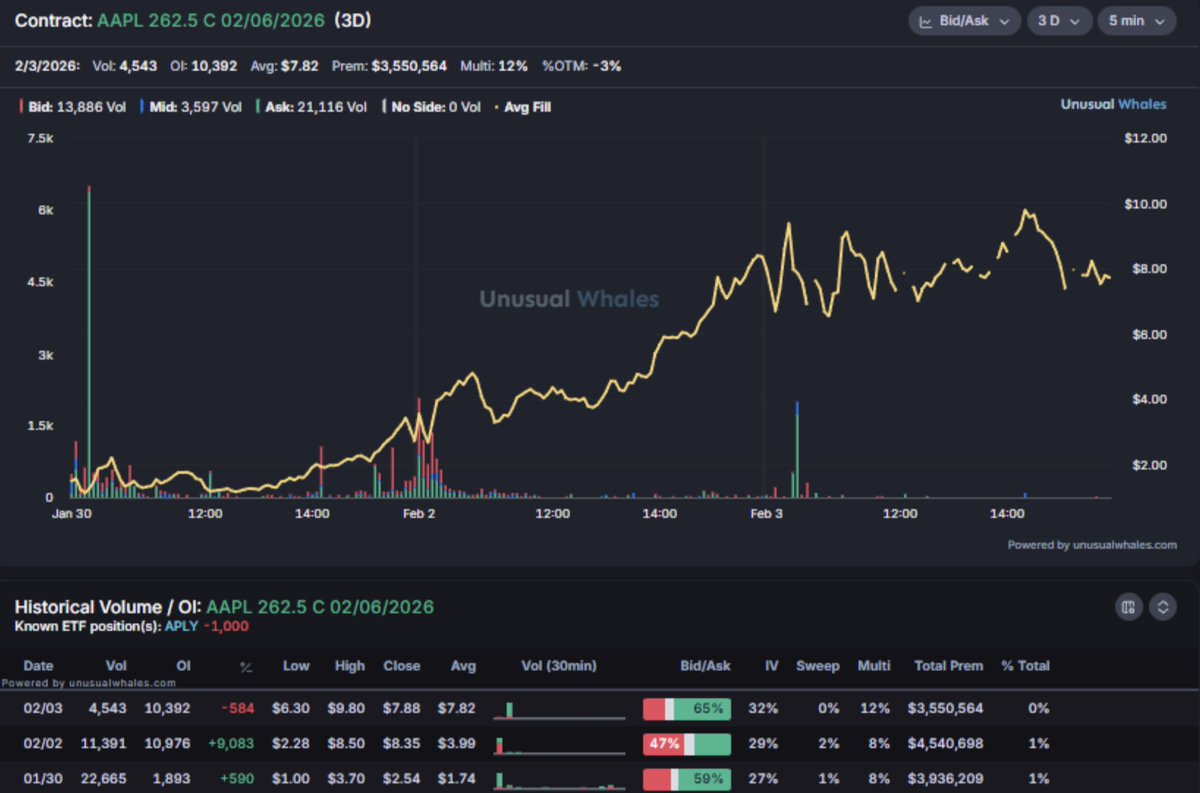Click the 65% bid/ask bar in 02/03 row
1200x793 pixels.
click(x=687, y=708)
